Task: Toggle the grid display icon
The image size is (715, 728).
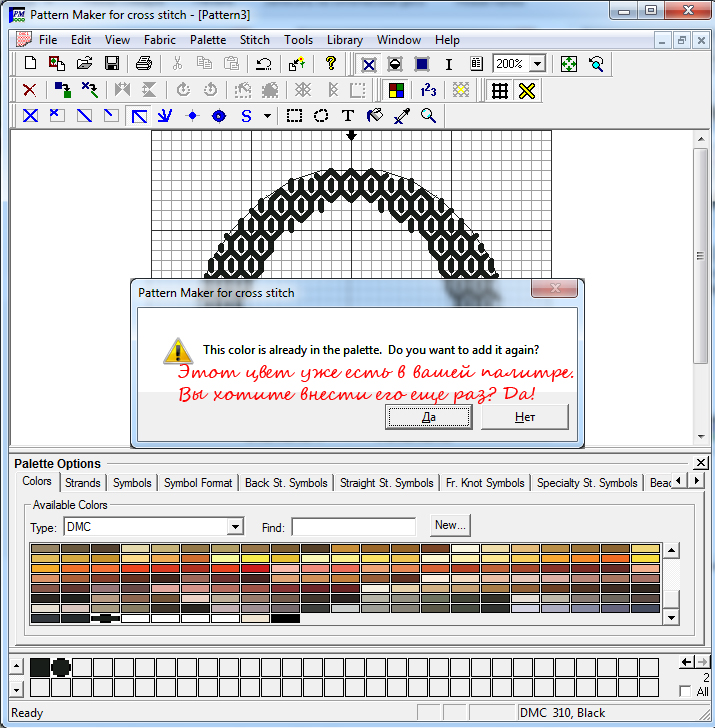Action: (500, 91)
